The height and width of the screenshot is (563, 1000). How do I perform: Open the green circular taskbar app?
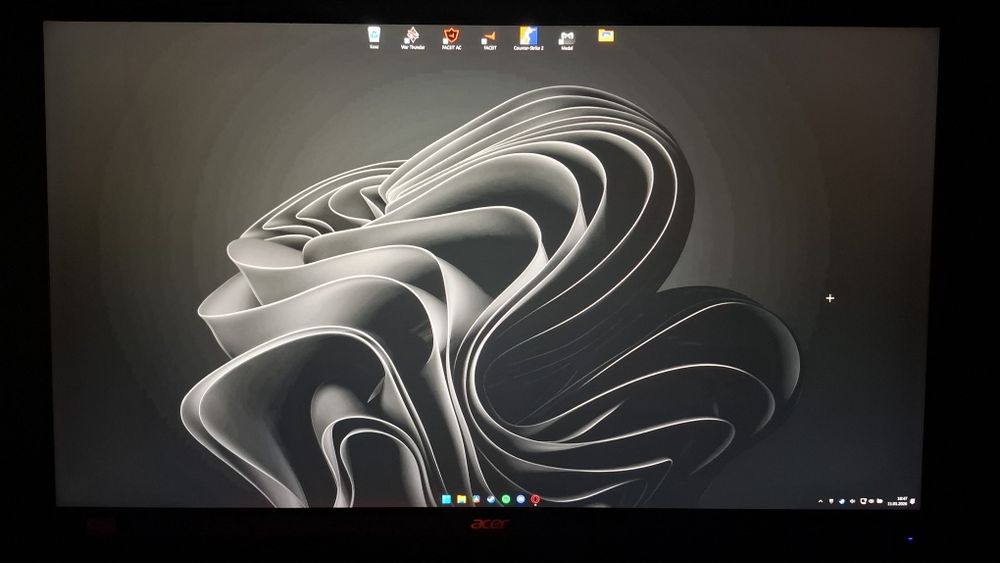pos(506,499)
